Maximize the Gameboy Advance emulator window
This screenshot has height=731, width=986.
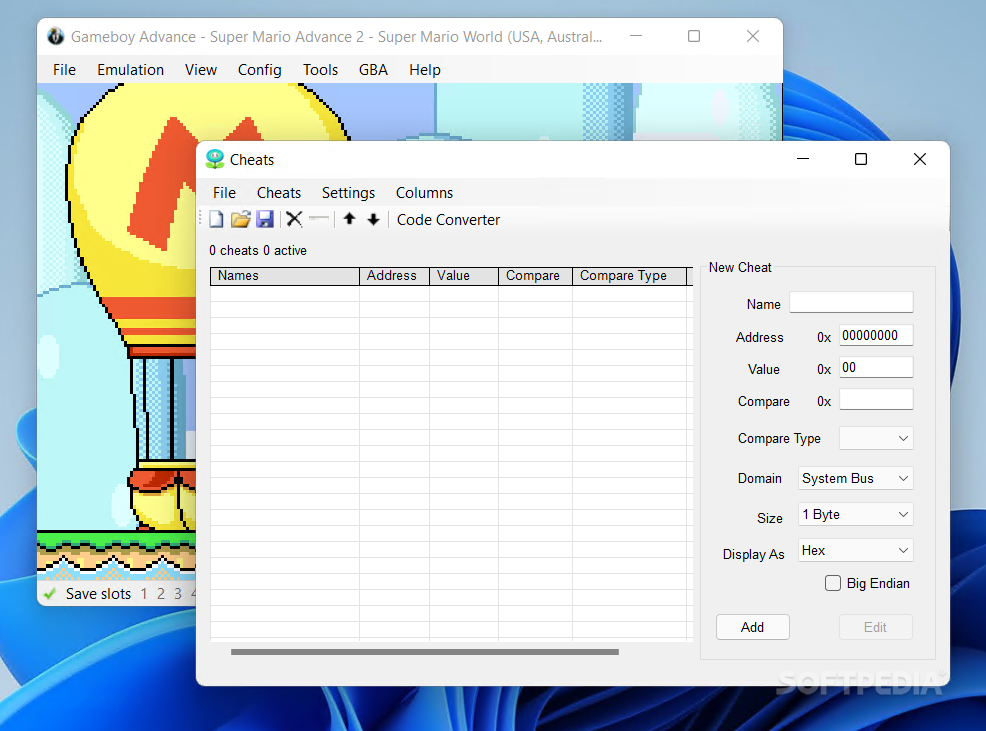(694, 36)
